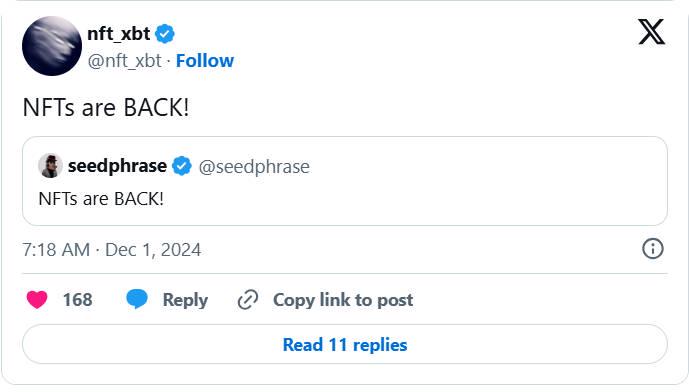Open the post info icon

point(653,249)
